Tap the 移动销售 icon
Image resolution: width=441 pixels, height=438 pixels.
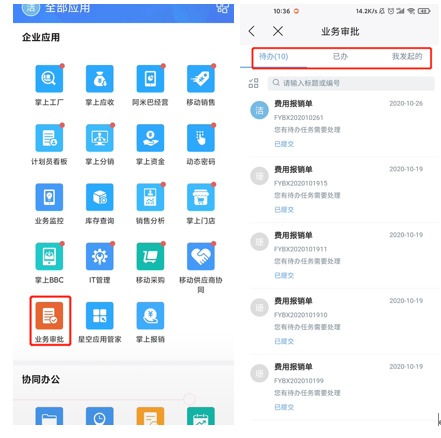click(201, 78)
